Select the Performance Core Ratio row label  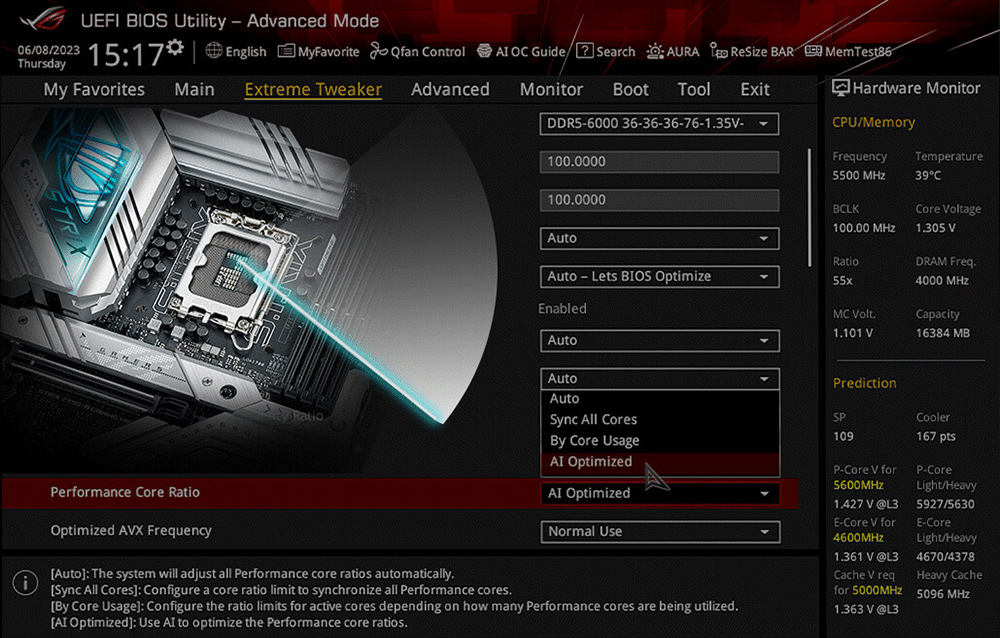pos(125,493)
